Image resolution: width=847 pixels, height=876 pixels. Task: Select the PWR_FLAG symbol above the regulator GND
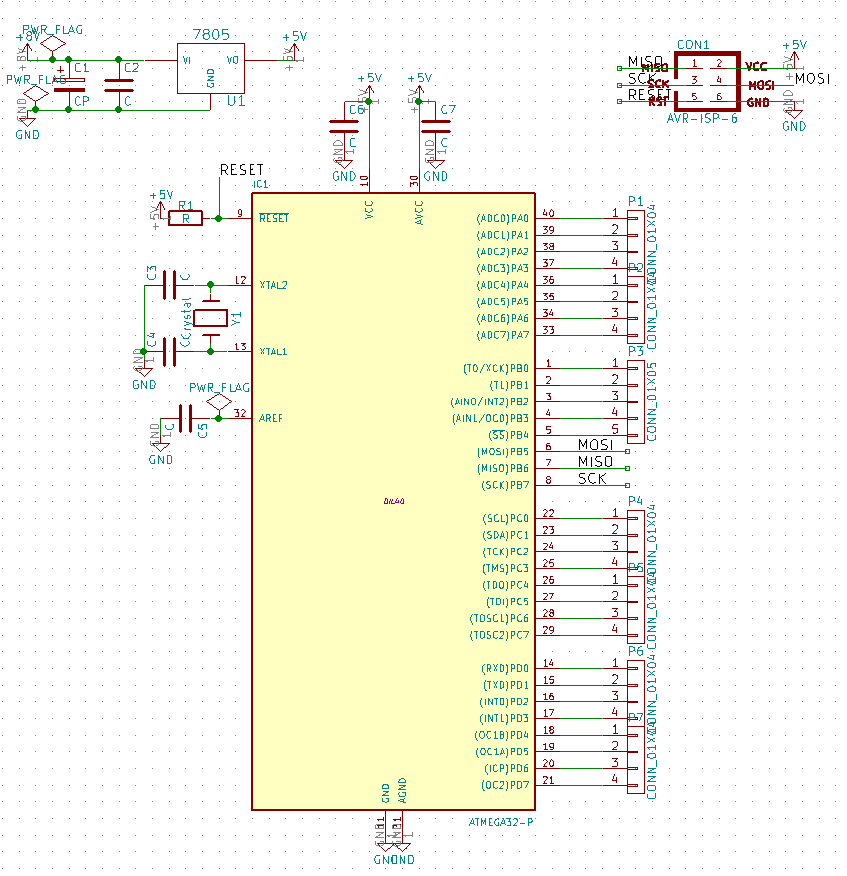click(x=36, y=94)
